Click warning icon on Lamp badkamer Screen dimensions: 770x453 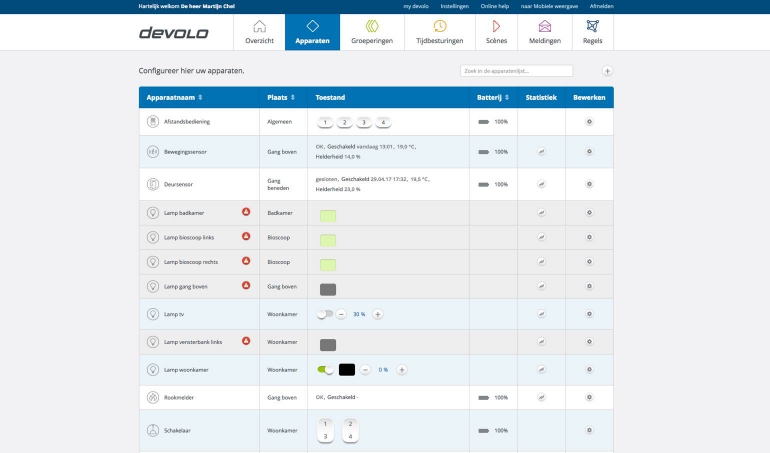245,212
